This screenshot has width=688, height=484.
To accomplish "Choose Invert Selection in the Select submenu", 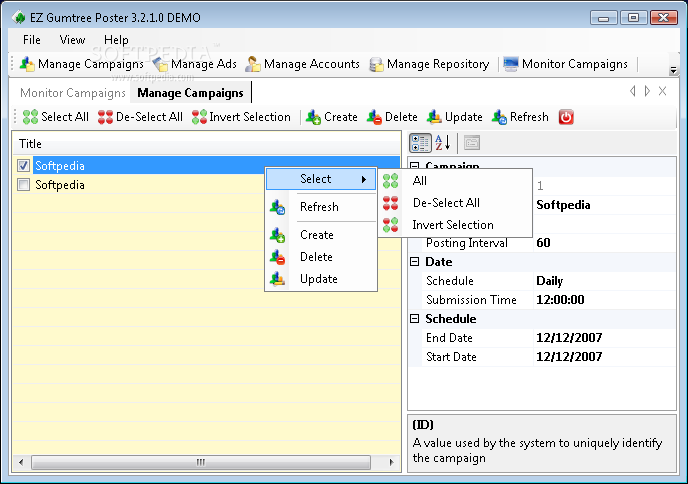I will click(455, 225).
